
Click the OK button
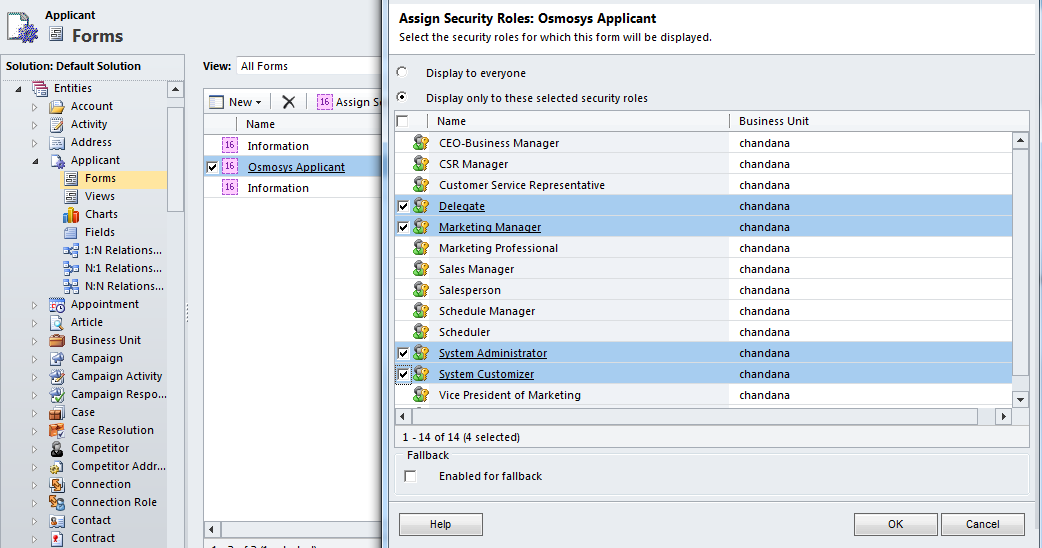[x=895, y=524]
